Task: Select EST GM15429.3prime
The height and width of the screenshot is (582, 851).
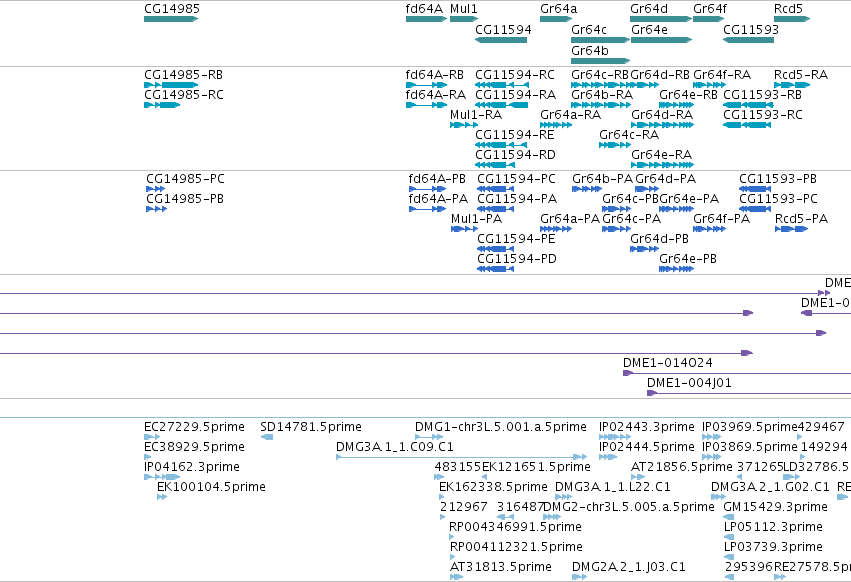Action: click(728, 517)
